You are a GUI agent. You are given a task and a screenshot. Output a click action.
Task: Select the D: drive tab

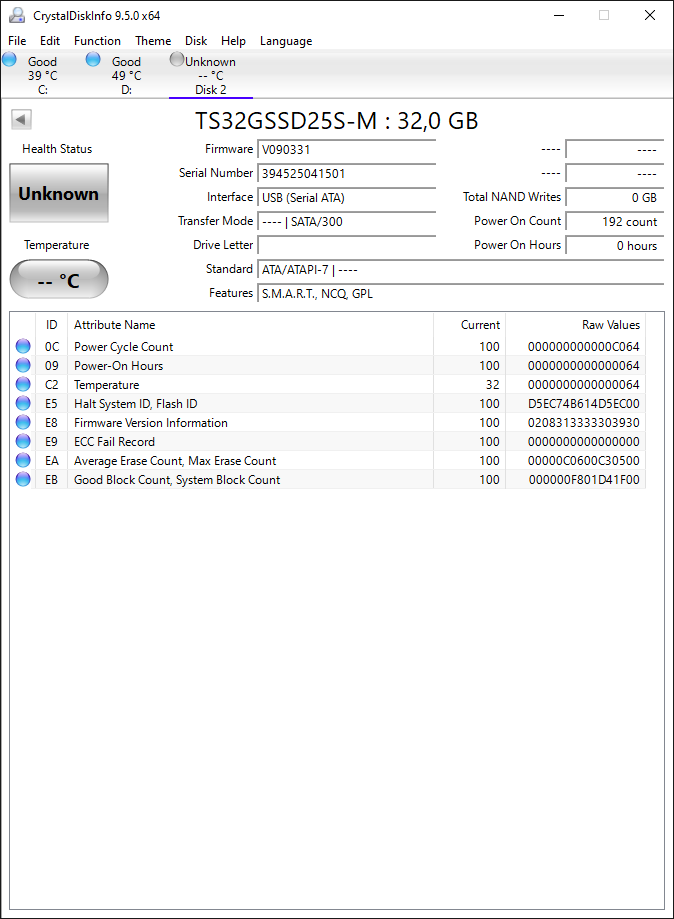(x=126, y=76)
